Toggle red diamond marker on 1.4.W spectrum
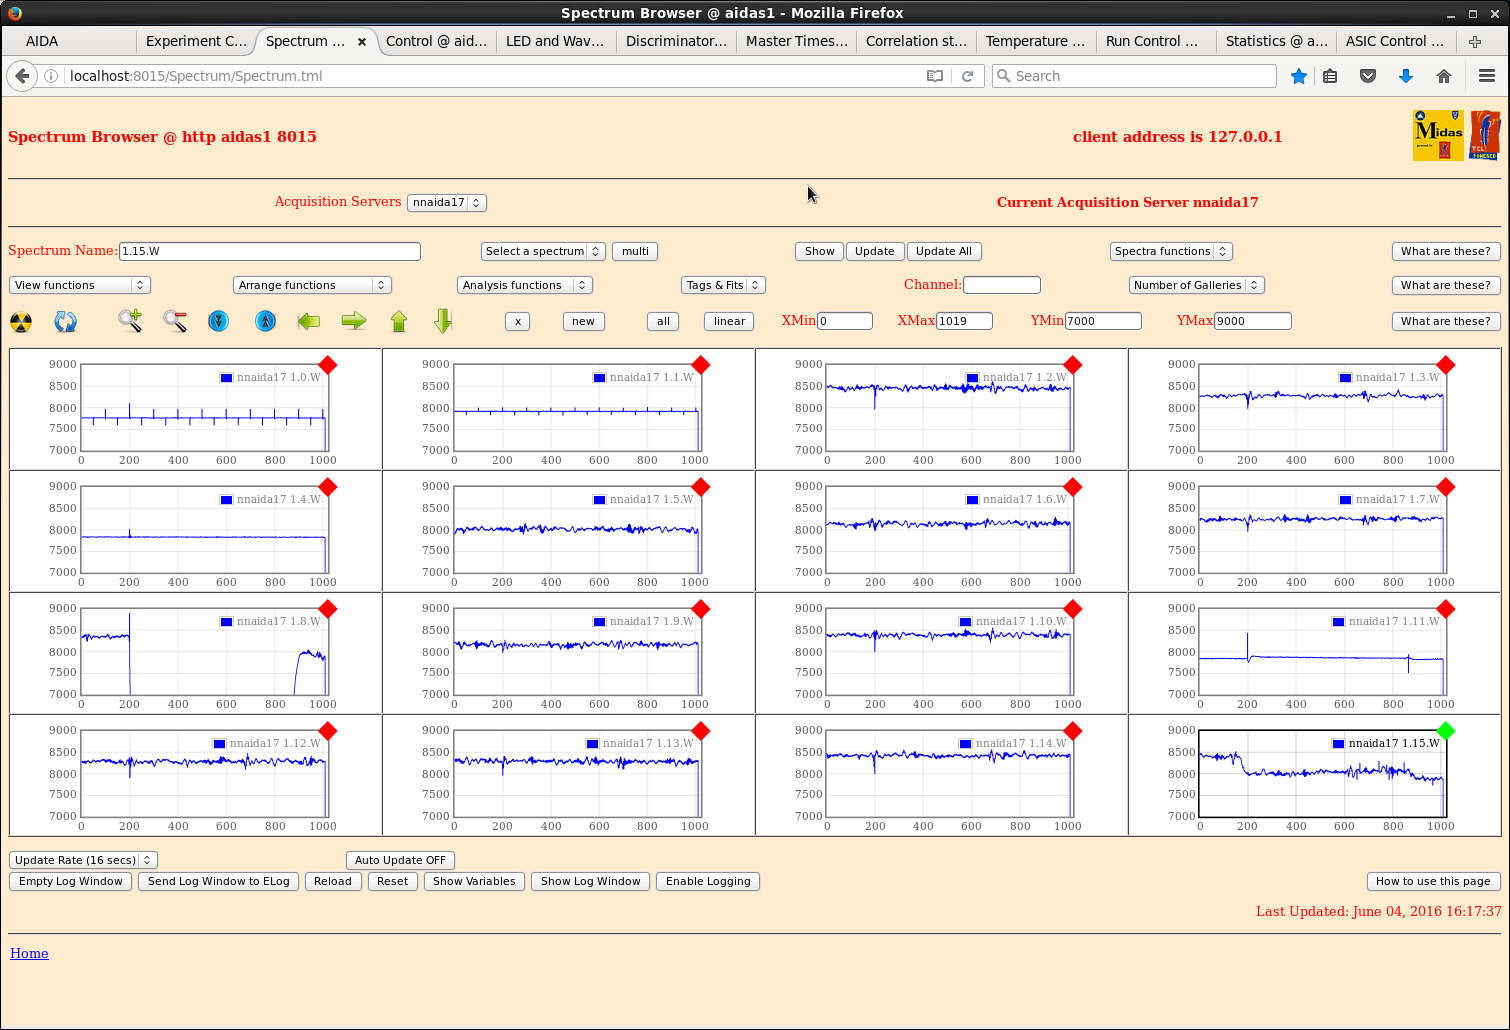 pos(327,487)
